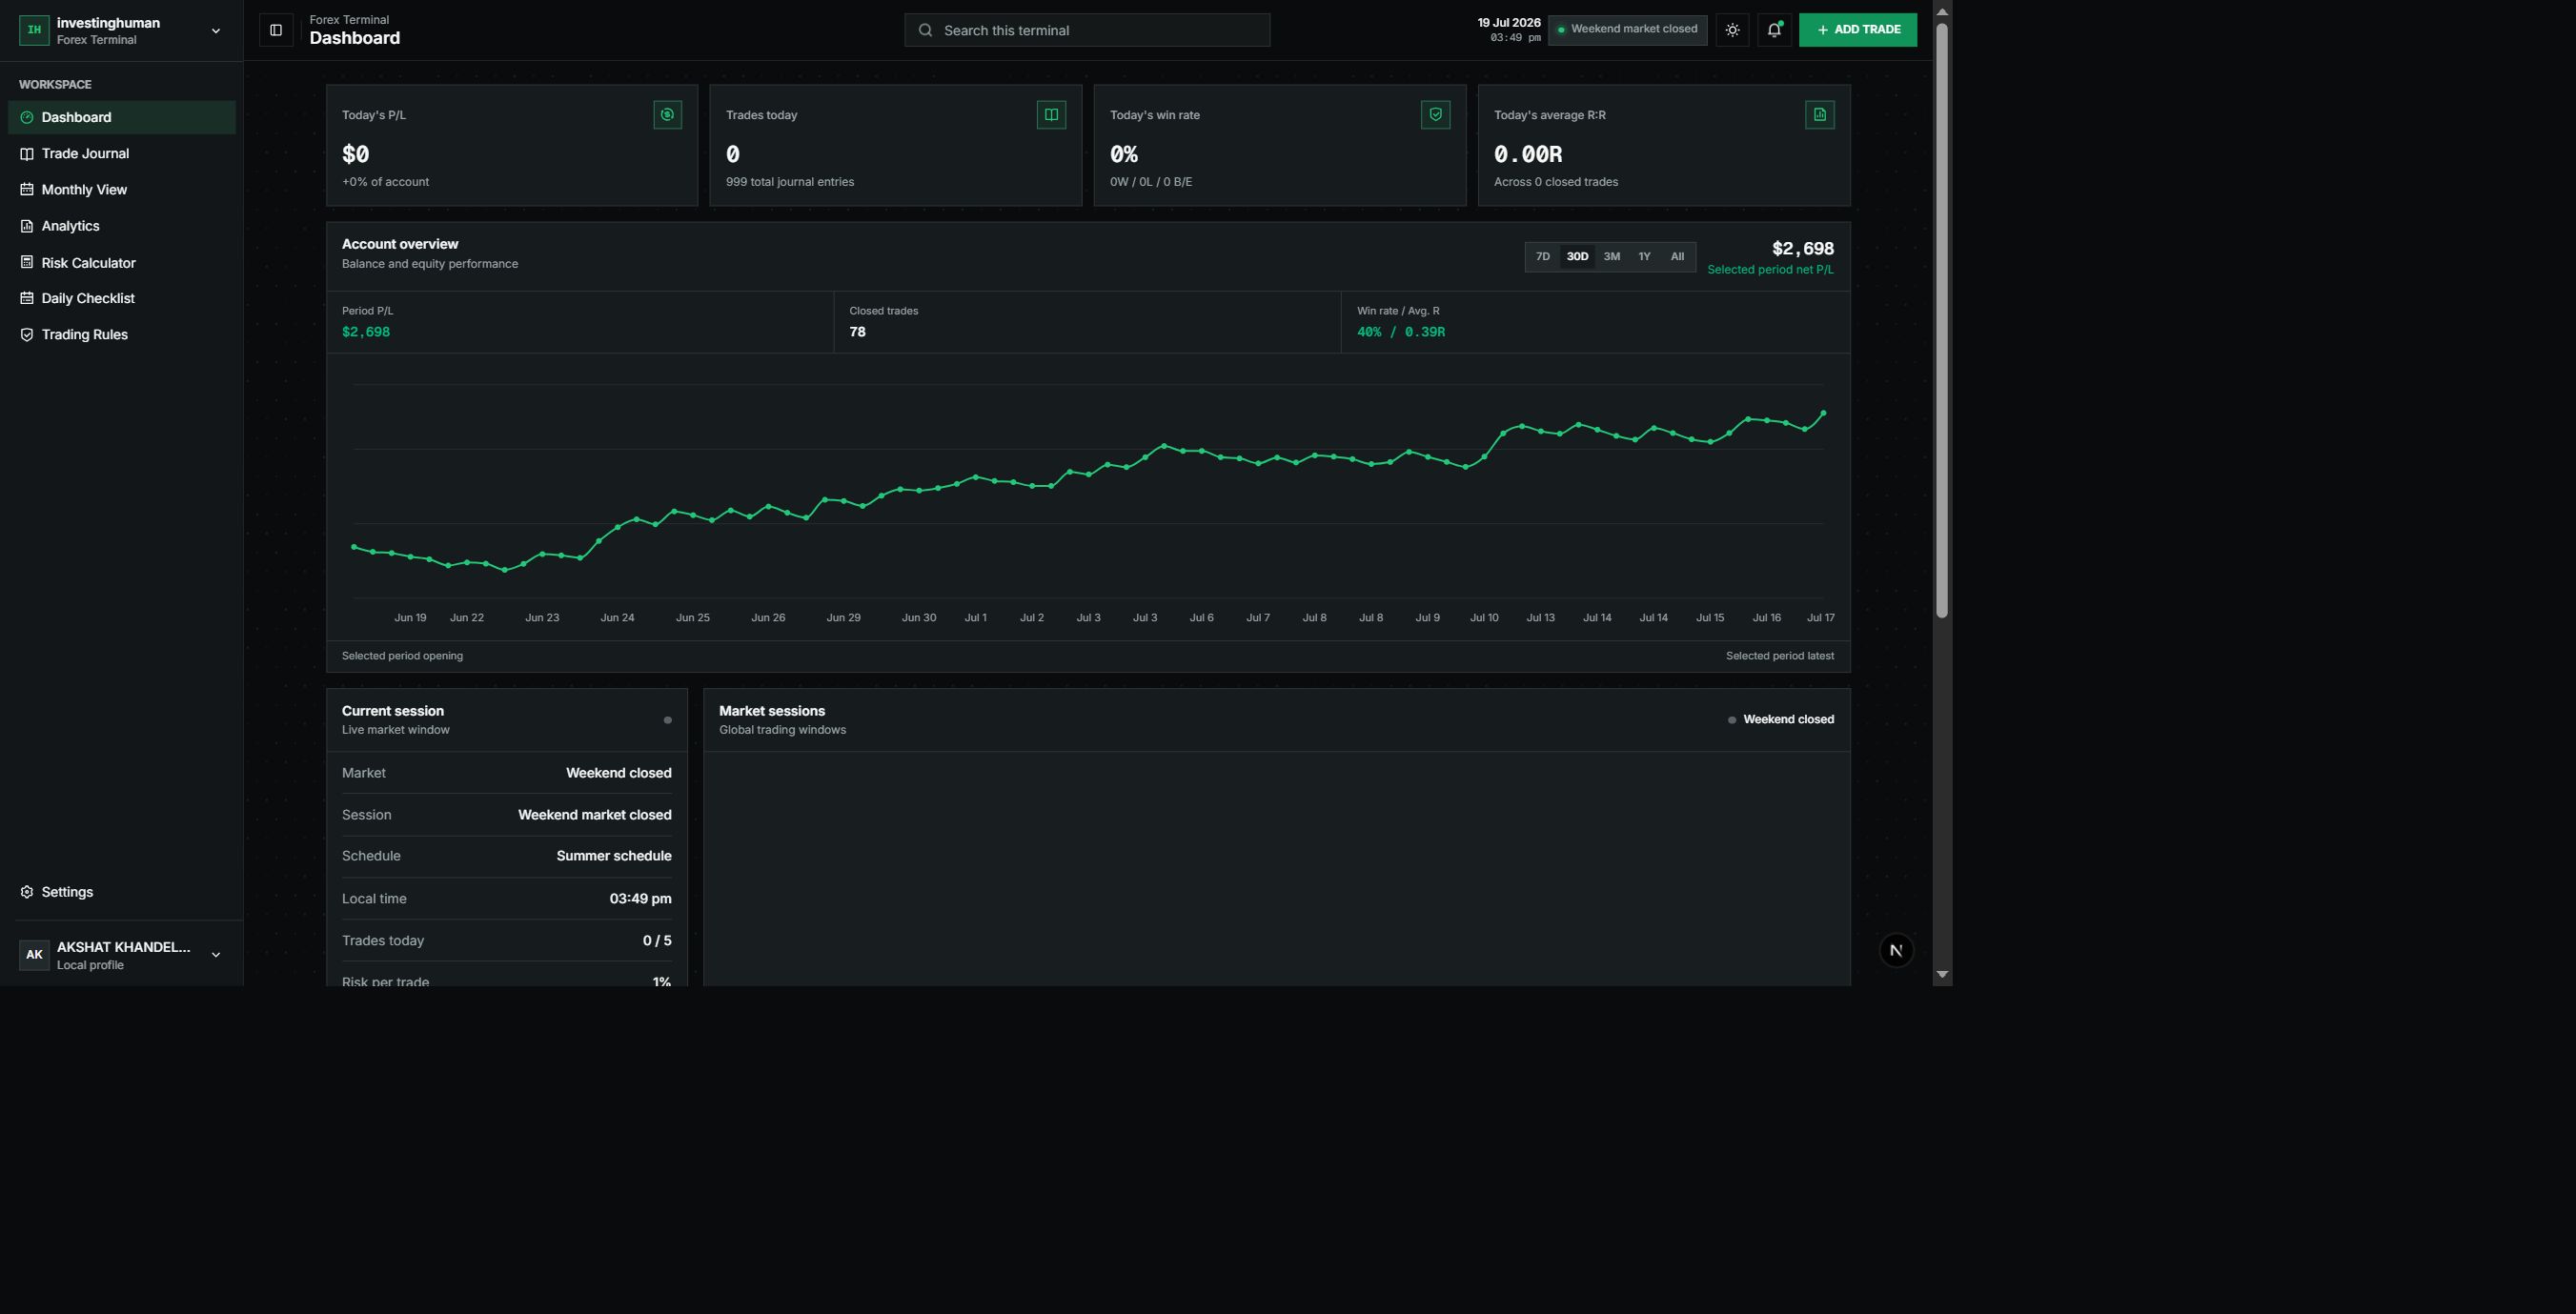The image size is (2576, 1314).
Task: Click the Summer schedule value
Action: pos(614,856)
